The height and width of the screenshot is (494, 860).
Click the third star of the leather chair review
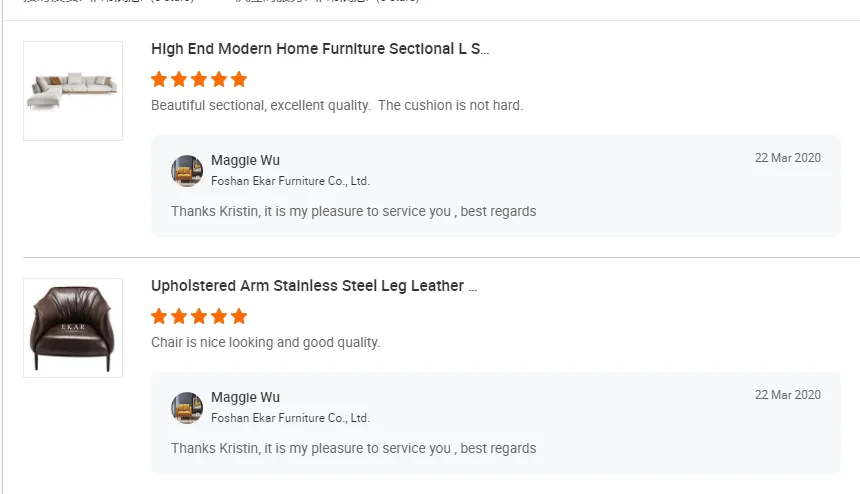[198, 316]
